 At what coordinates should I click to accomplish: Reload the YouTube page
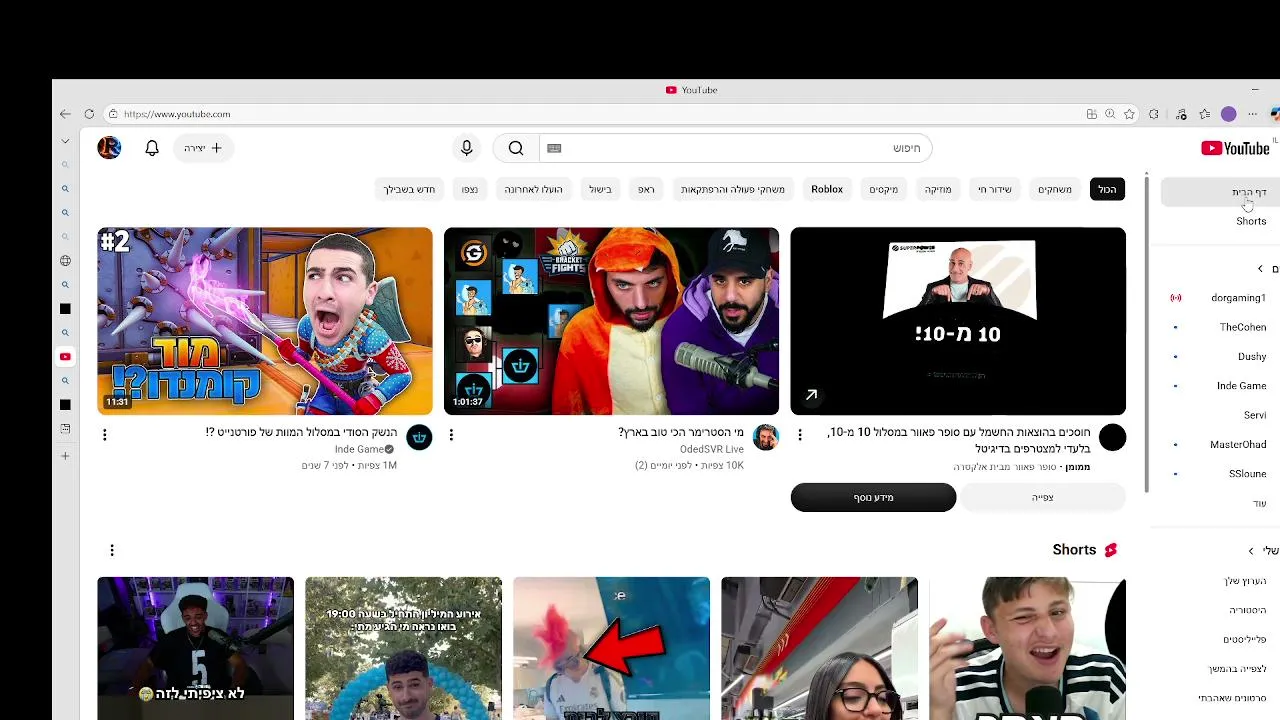89,114
